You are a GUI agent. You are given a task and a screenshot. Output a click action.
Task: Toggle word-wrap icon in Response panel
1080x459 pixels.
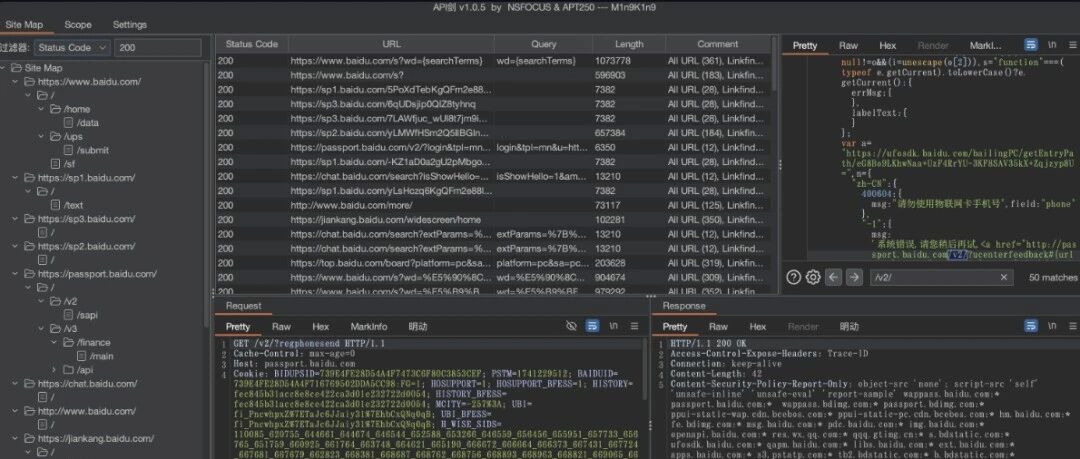(1030, 326)
